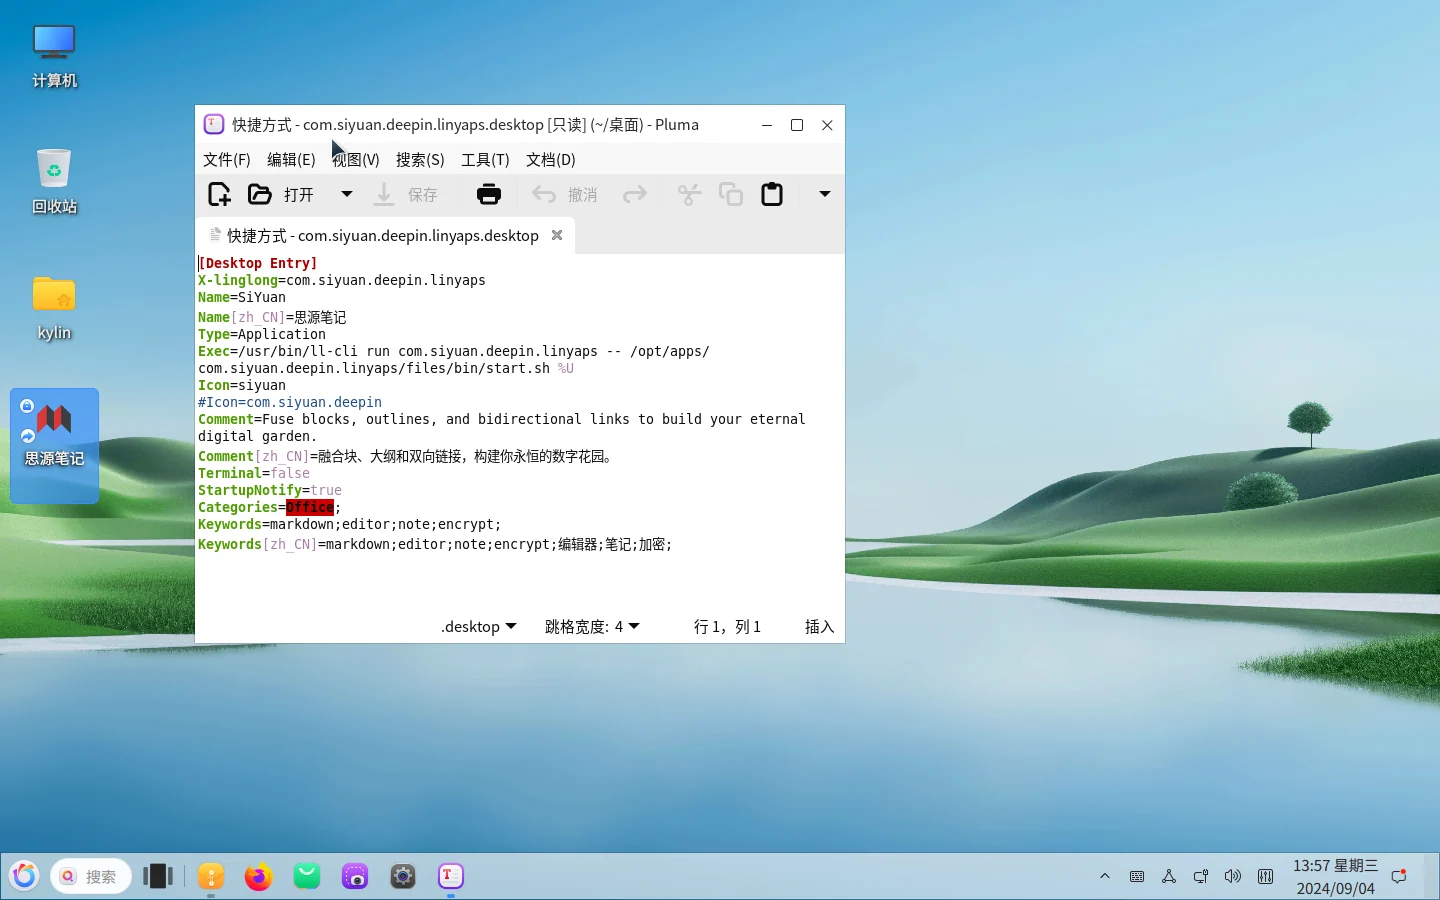
Task: Open the 工具(T) menu
Action: (485, 160)
